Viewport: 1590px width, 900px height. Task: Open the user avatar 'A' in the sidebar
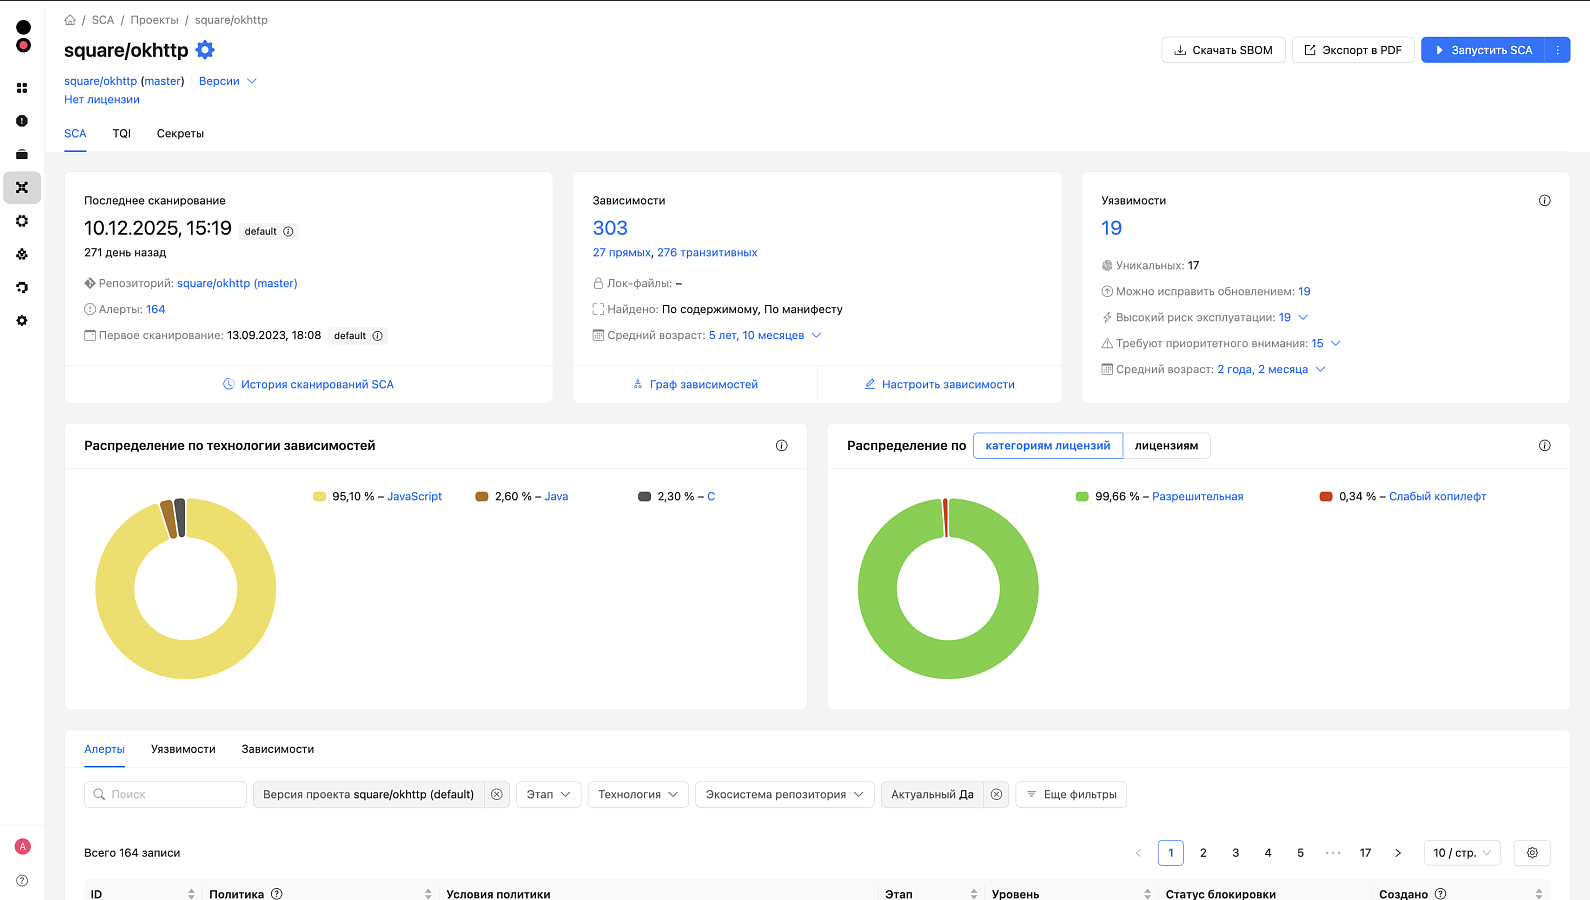[22, 847]
